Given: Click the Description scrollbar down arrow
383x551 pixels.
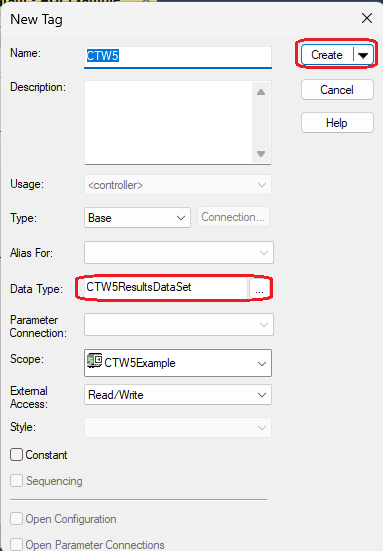Looking at the screenshot, I should (261, 154).
